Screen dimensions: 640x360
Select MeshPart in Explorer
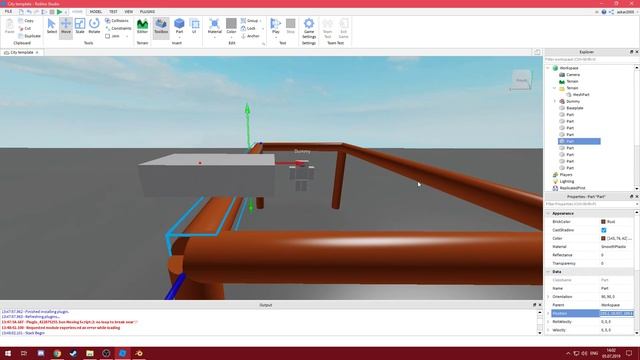click(x=581, y=95)
